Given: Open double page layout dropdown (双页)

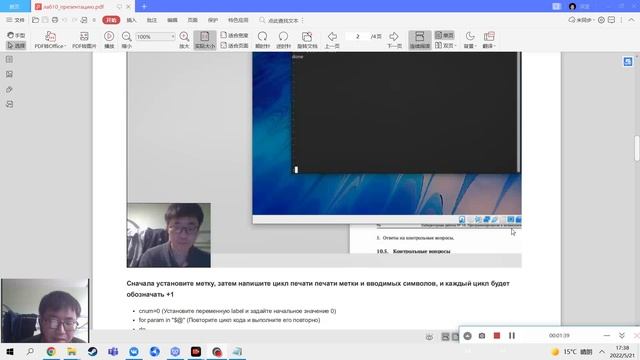Looking at the screenshot, I should (x=445, y=45).
